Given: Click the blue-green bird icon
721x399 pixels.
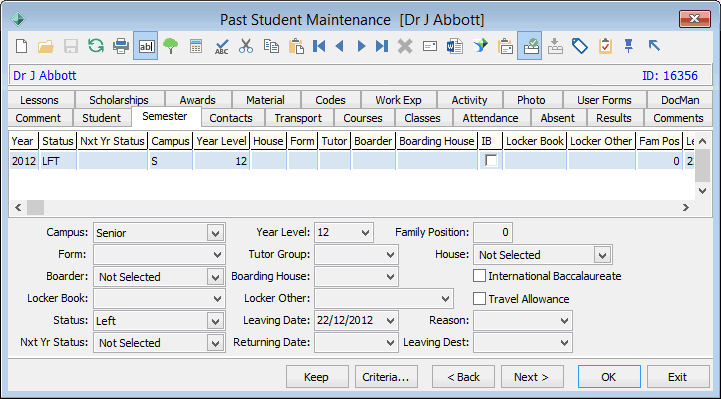Looking at the screenshot, I should tap(480, 46).
